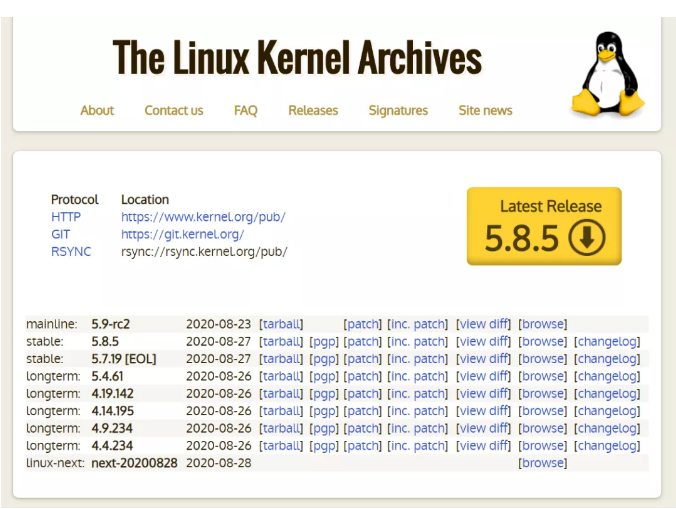View diff for stable 5.8.5

click(x=483, y=341)
